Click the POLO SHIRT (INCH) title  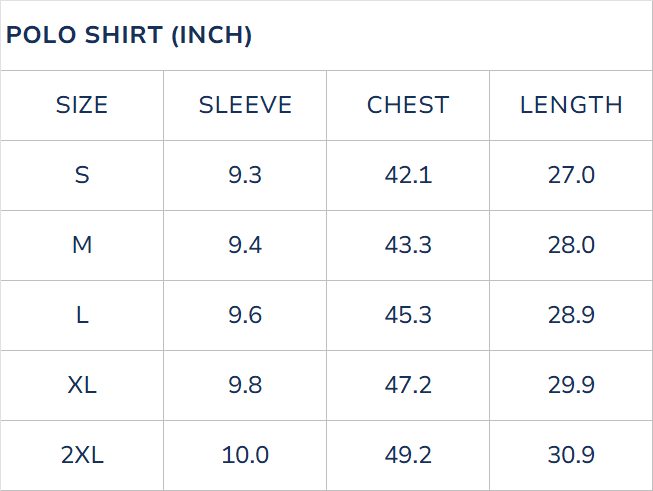click(x=129, y=36)
